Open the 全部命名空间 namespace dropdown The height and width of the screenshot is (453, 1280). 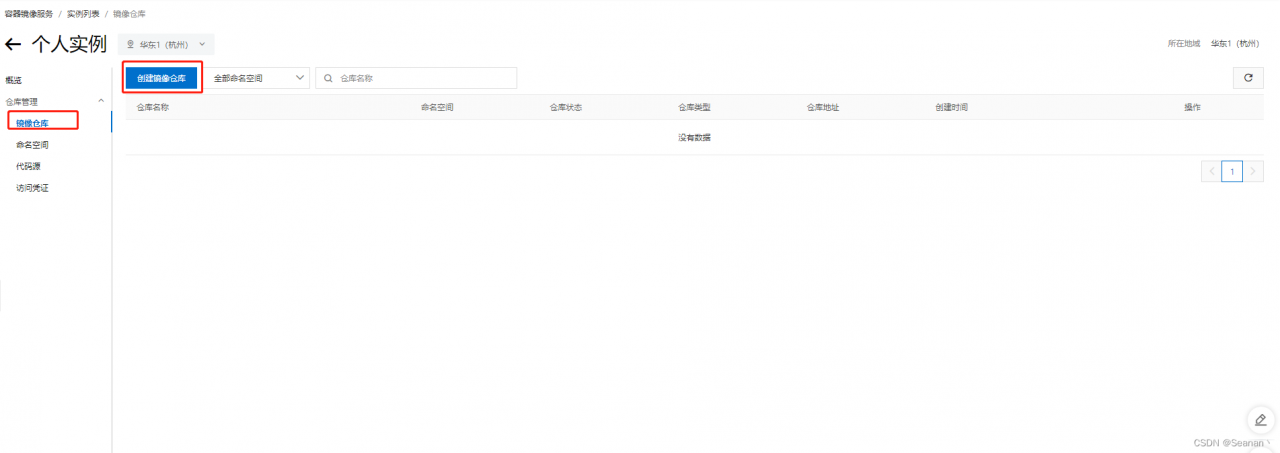(258, 78)
